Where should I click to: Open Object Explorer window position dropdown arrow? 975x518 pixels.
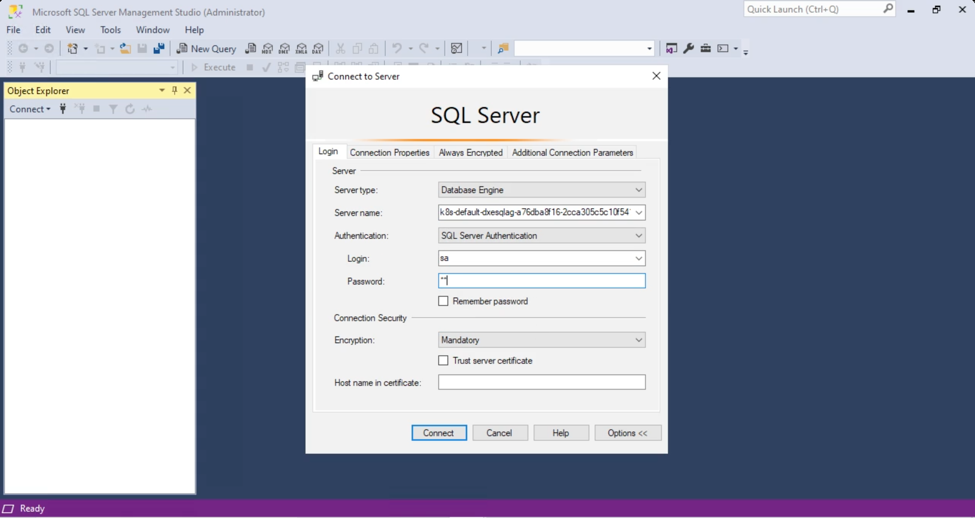click(x=162, y=90)
